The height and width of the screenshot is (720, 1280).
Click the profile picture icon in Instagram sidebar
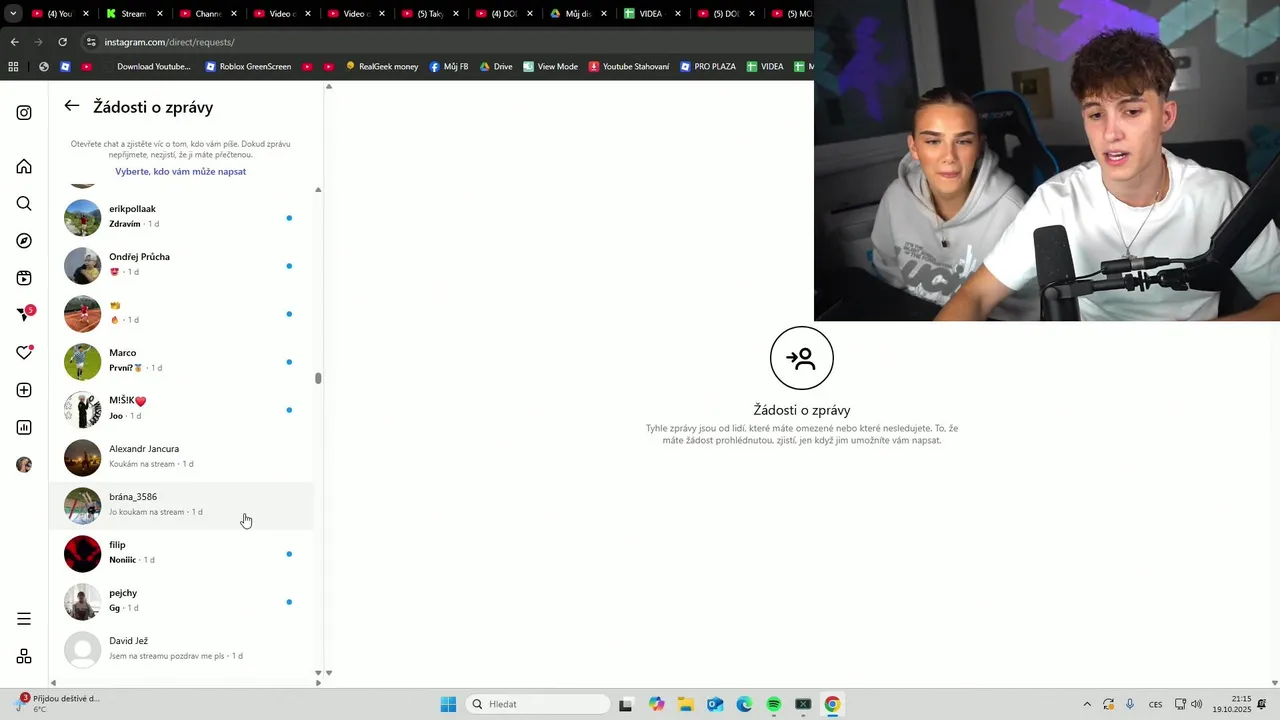pos(24,465)
